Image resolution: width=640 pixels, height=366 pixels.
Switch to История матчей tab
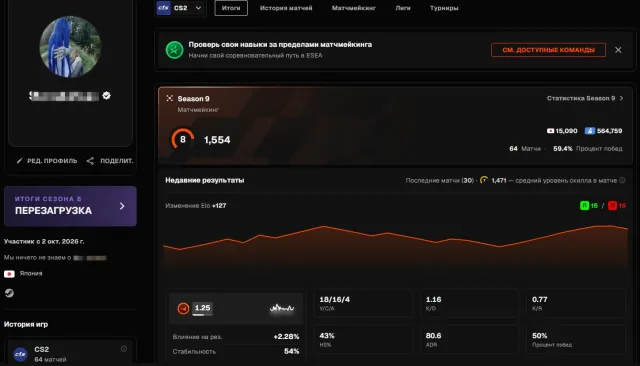pyautogui.click(x=286, y=8)
